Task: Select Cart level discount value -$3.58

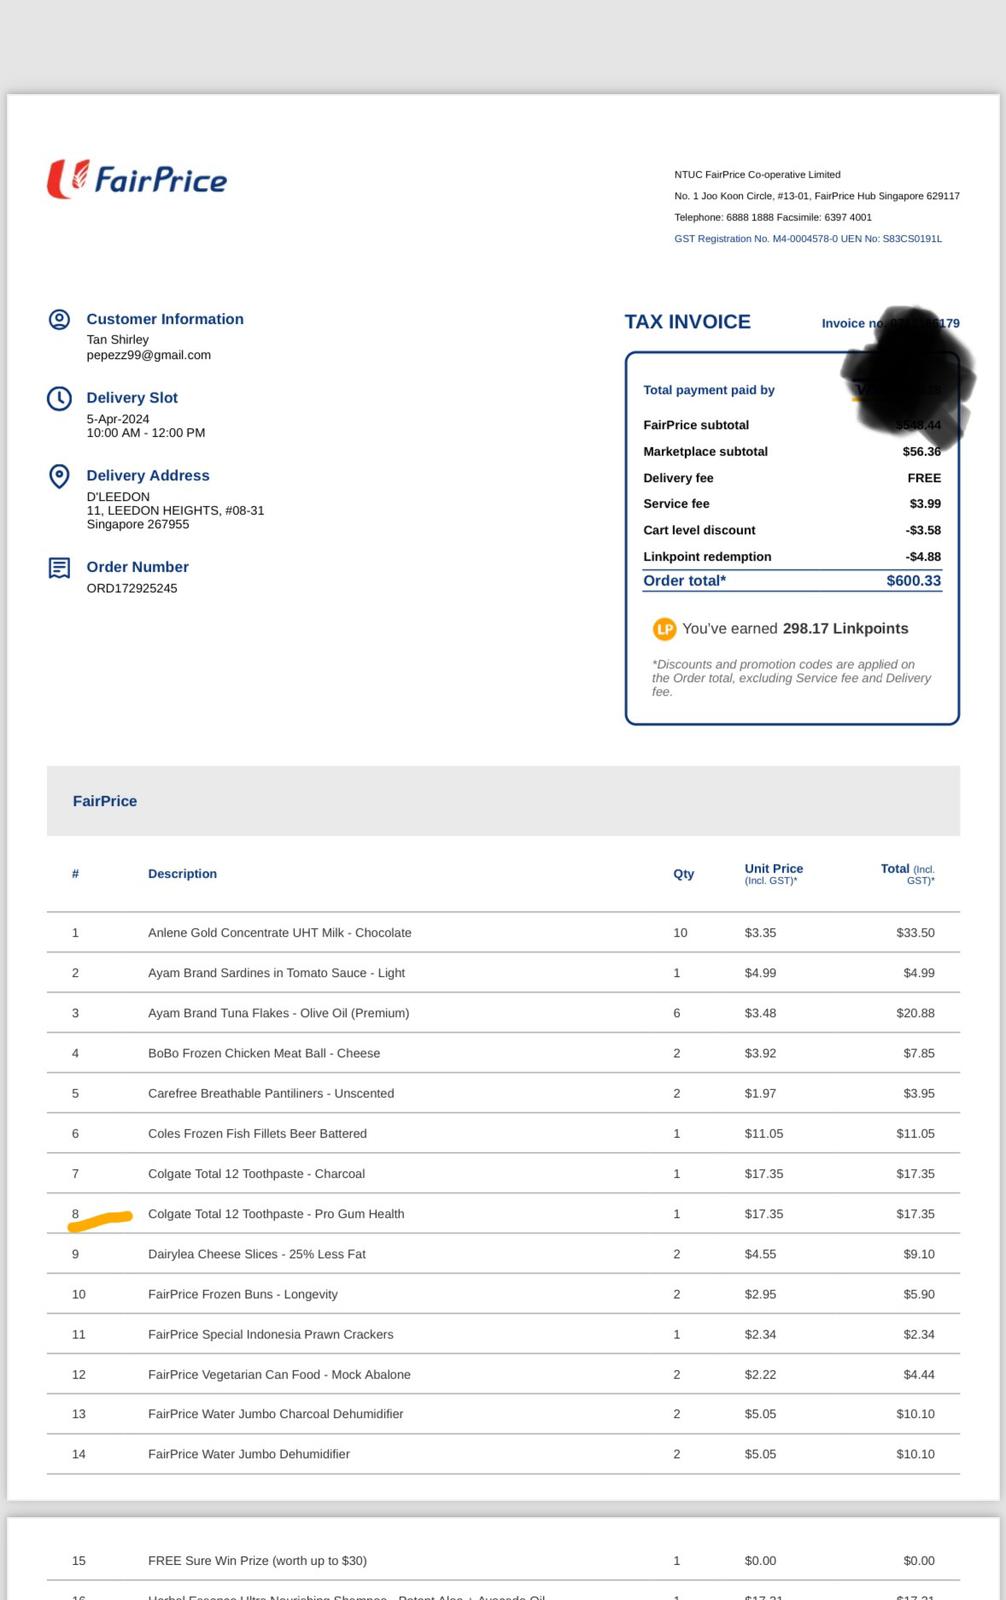Action: 923,530
